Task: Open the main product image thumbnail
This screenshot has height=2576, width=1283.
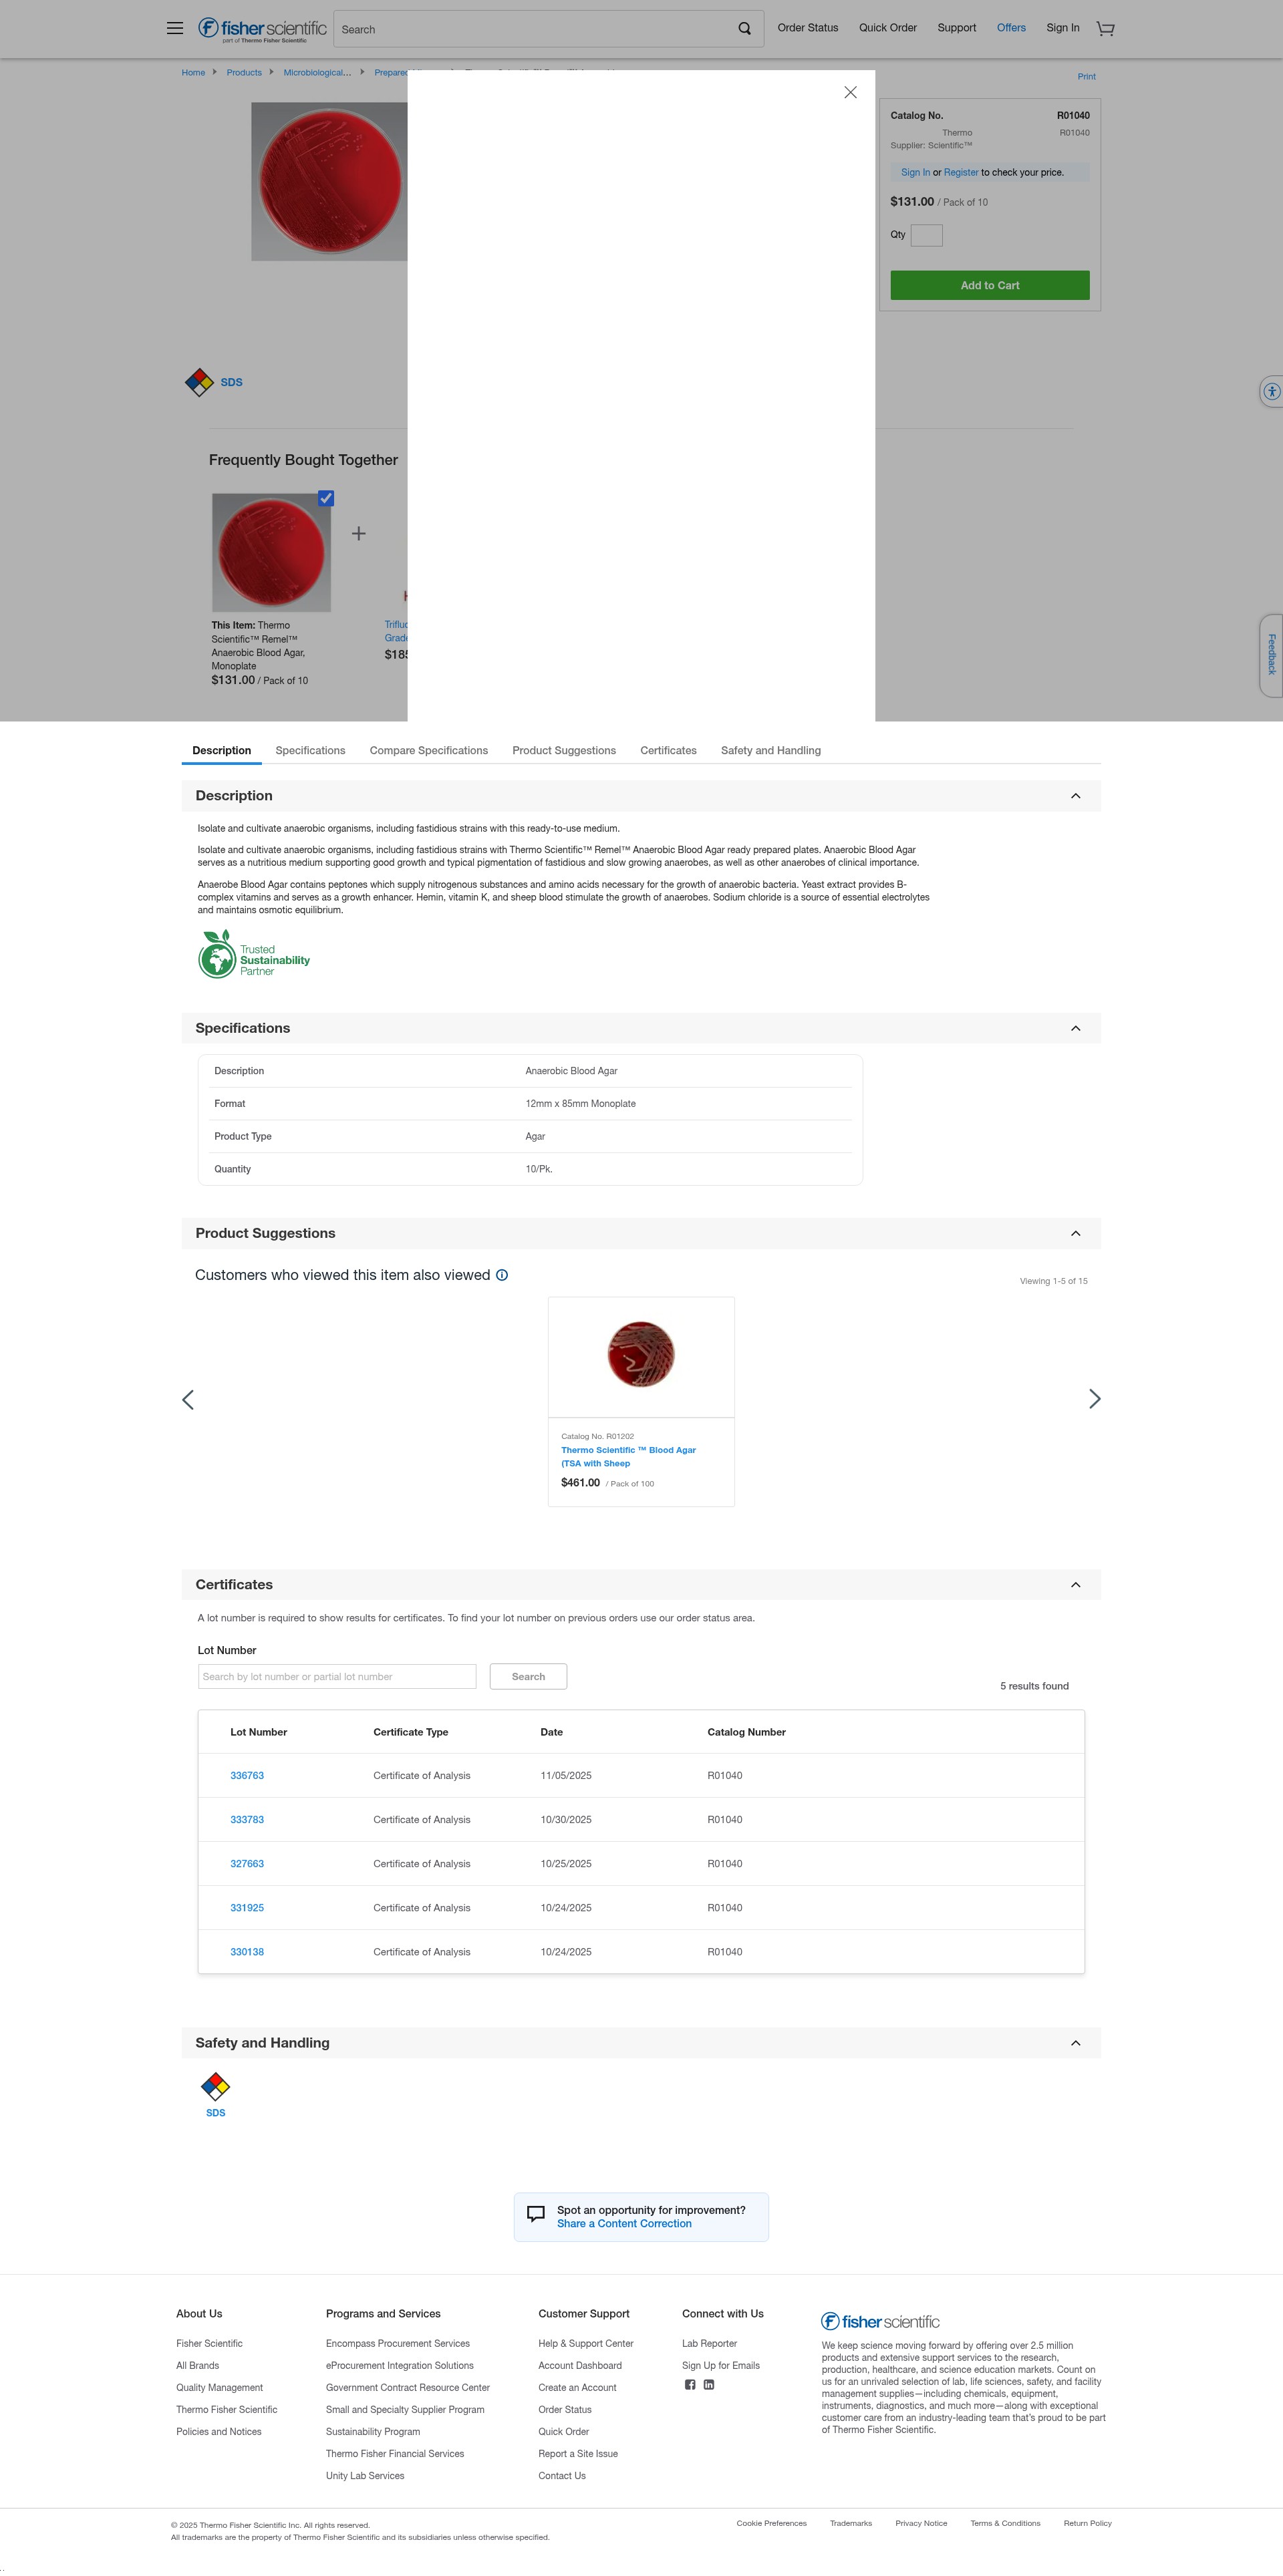Action: tap(329, 181)
